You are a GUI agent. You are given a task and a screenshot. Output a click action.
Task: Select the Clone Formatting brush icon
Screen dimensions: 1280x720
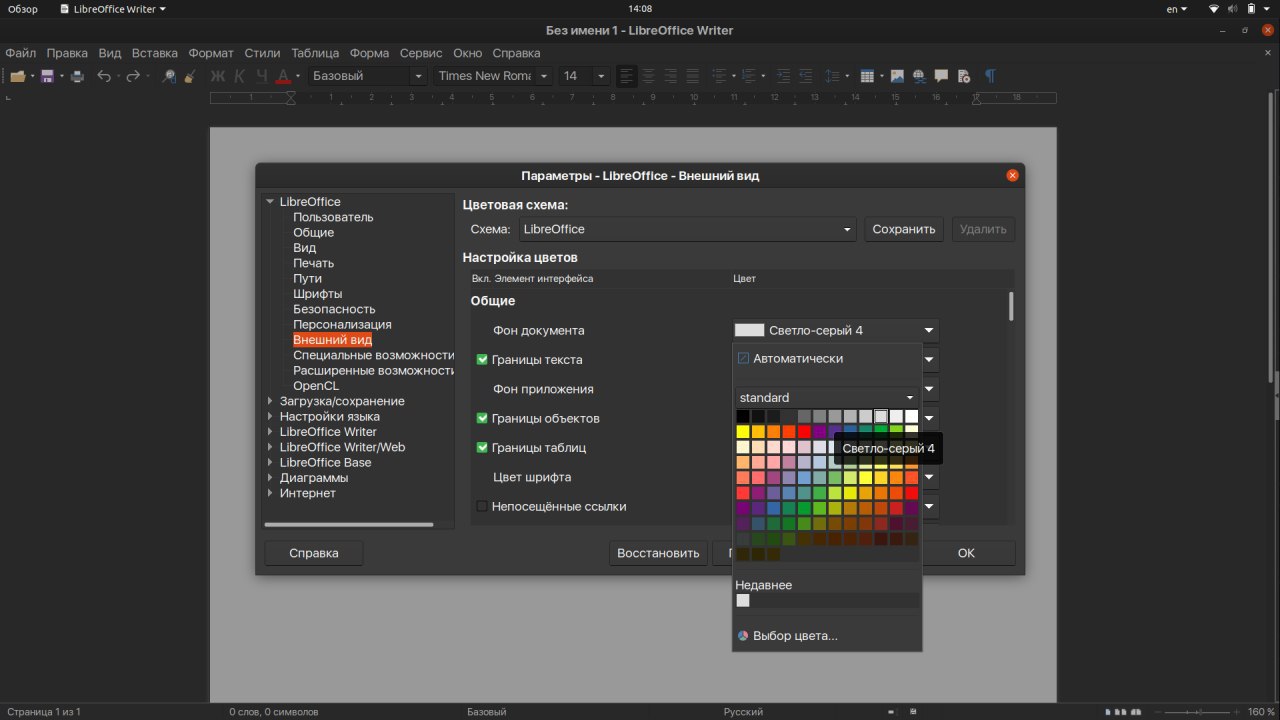[x=190, y=76]
